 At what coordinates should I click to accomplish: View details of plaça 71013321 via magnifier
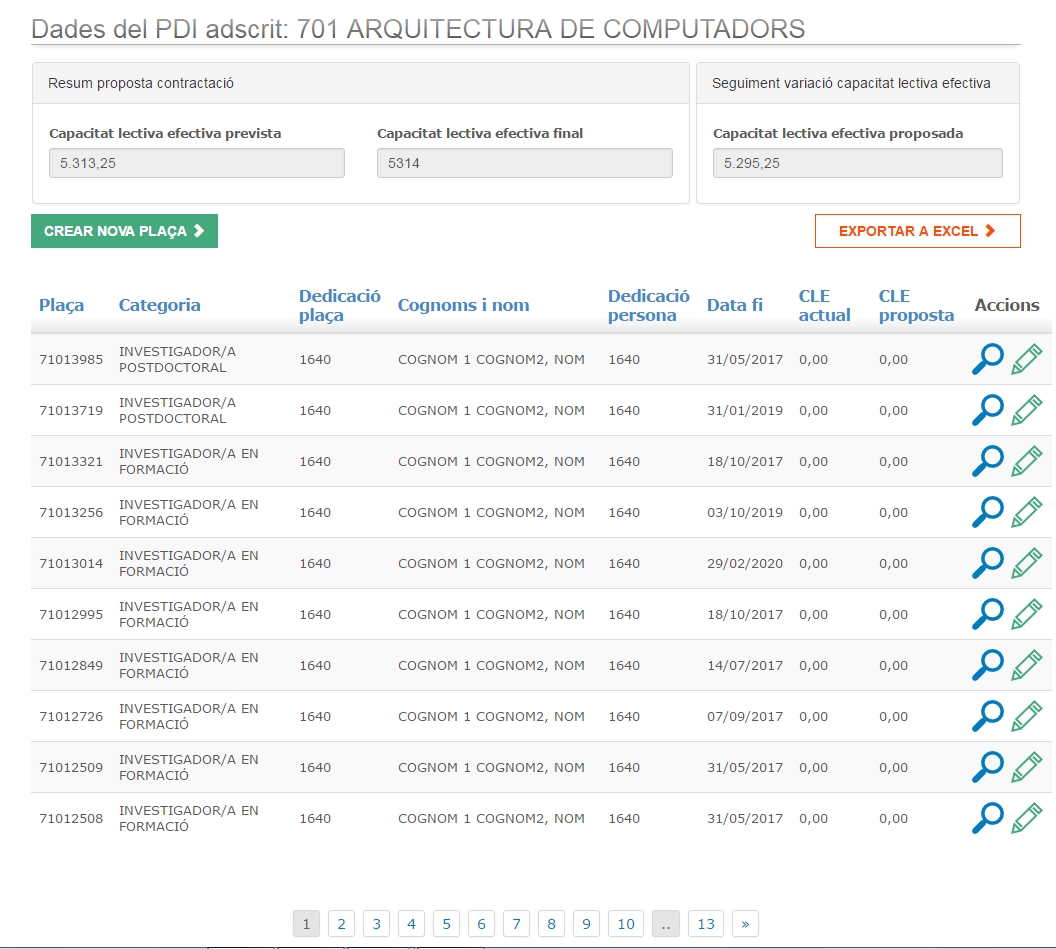pos(987,462)
